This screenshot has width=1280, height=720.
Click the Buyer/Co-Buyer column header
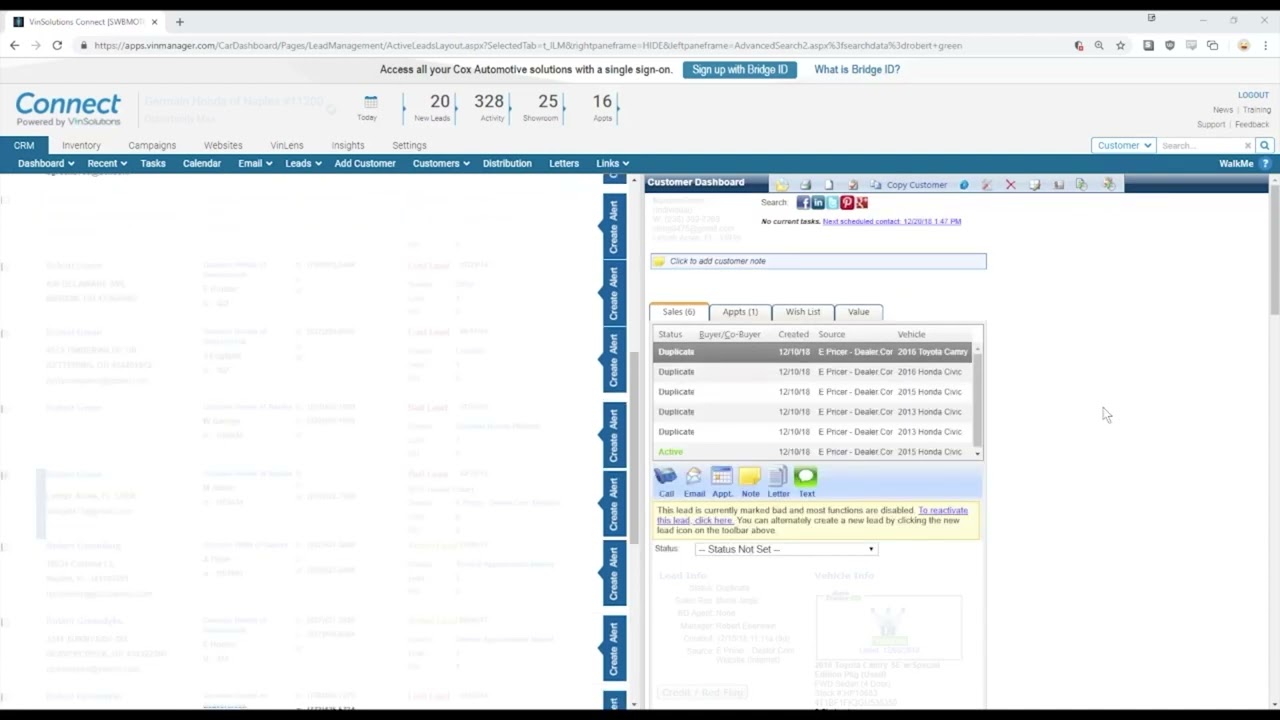[729, 334]
